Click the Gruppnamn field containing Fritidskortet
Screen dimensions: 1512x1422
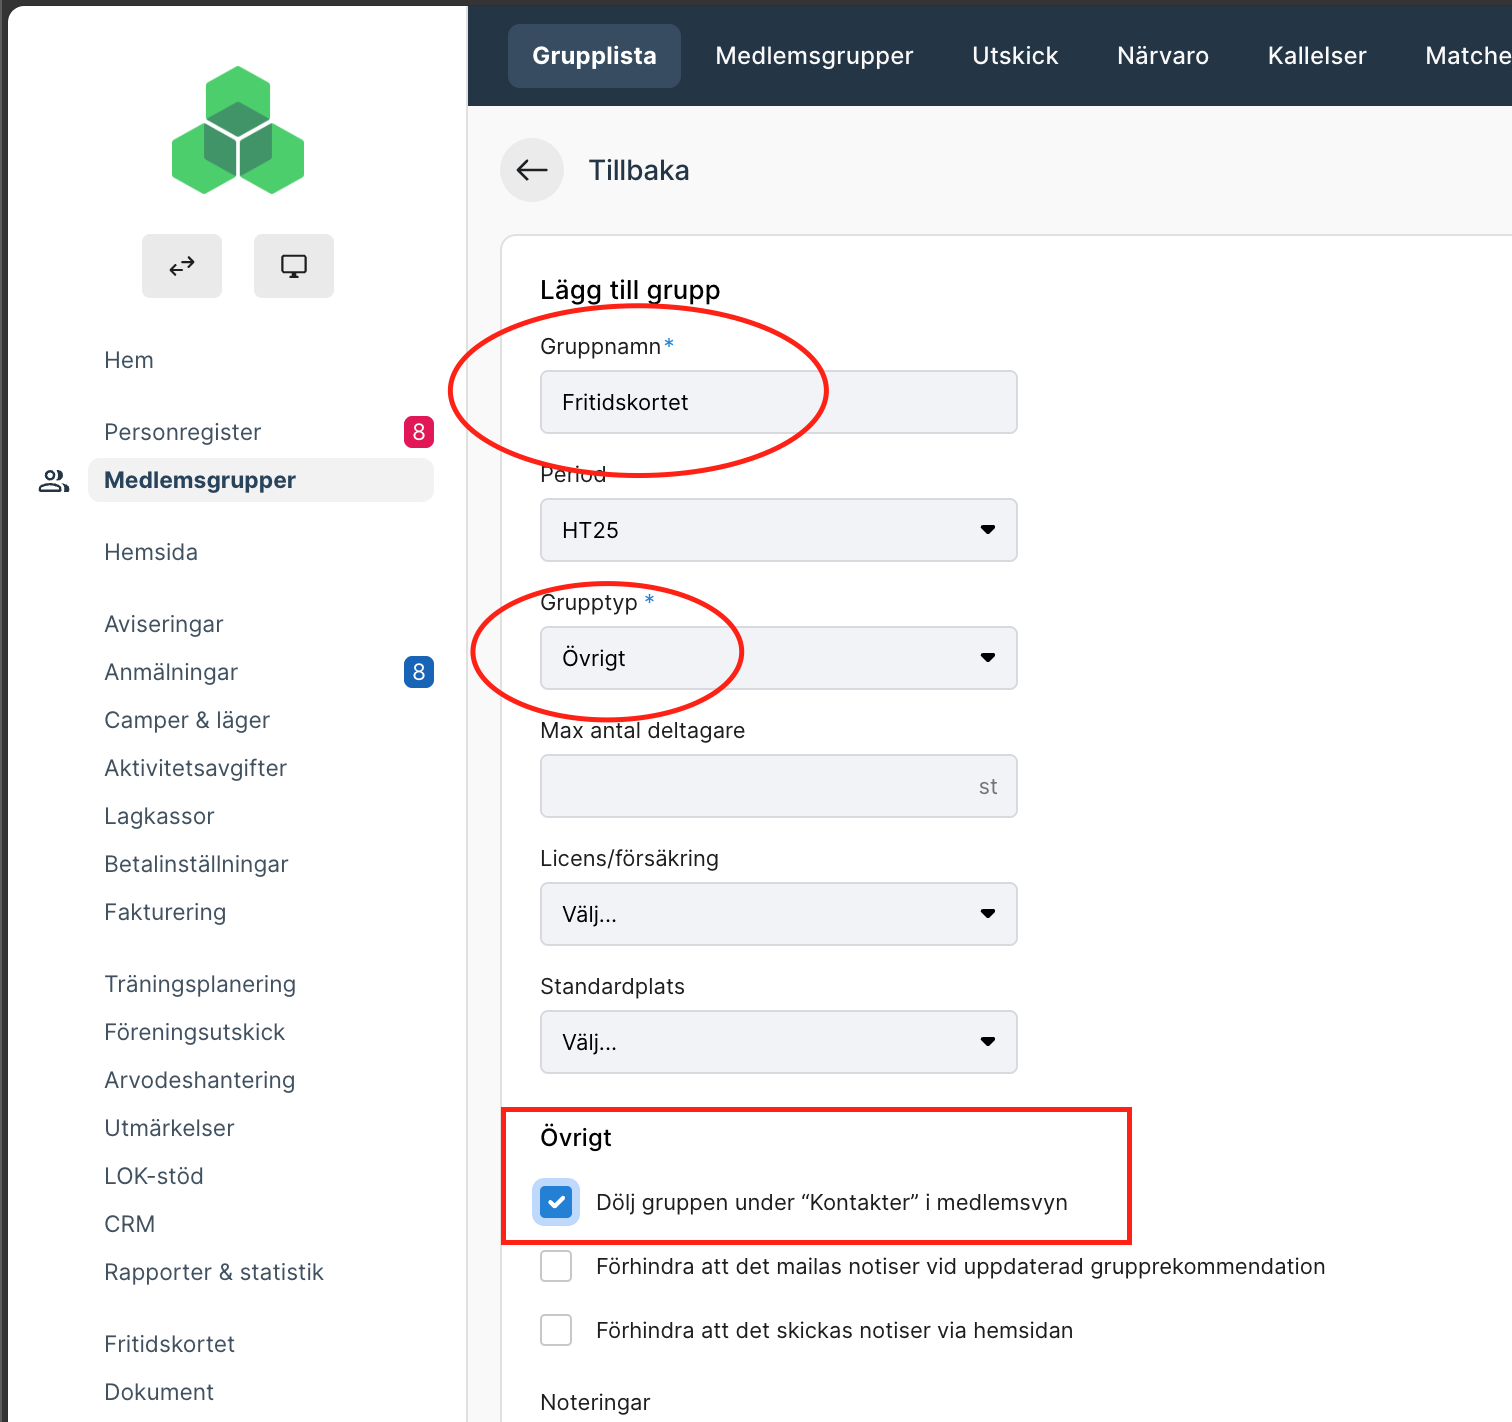(779, 402)
